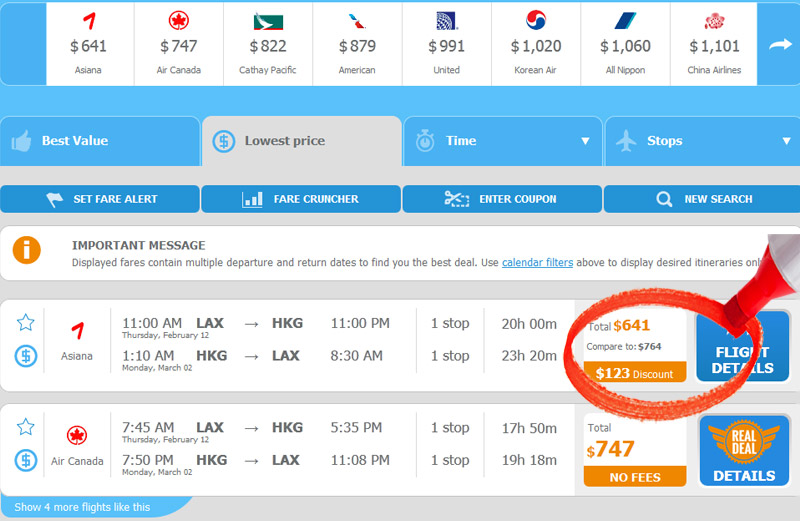Click the 17h 50m duration
Viewport: 800px width, 521px height.
(x=529, y=428)
